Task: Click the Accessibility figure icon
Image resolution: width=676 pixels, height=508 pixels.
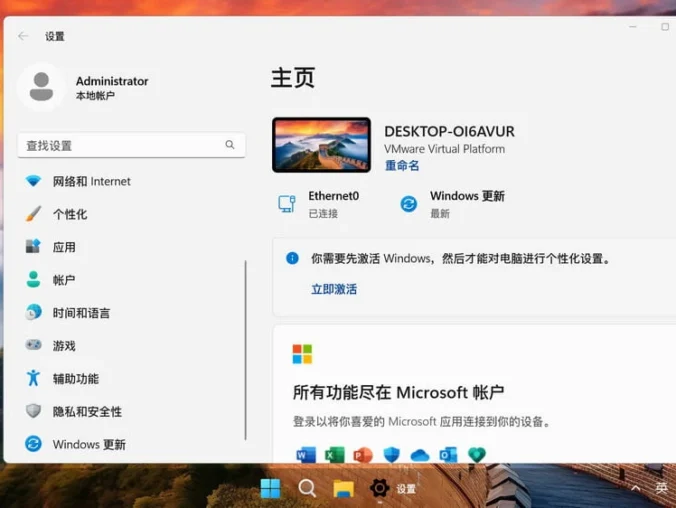Action: click(x=33, y=378)
